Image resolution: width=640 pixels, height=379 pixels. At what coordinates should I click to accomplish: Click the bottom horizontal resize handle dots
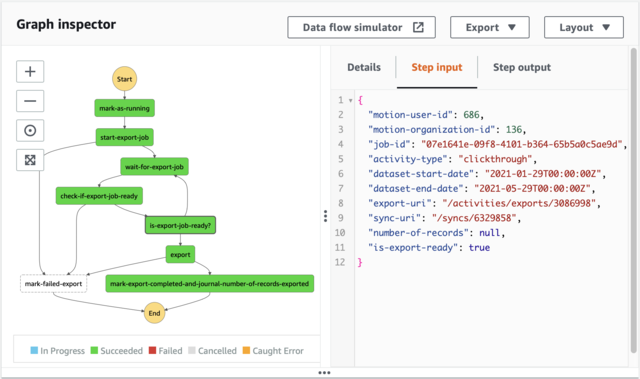coord(324,372)
